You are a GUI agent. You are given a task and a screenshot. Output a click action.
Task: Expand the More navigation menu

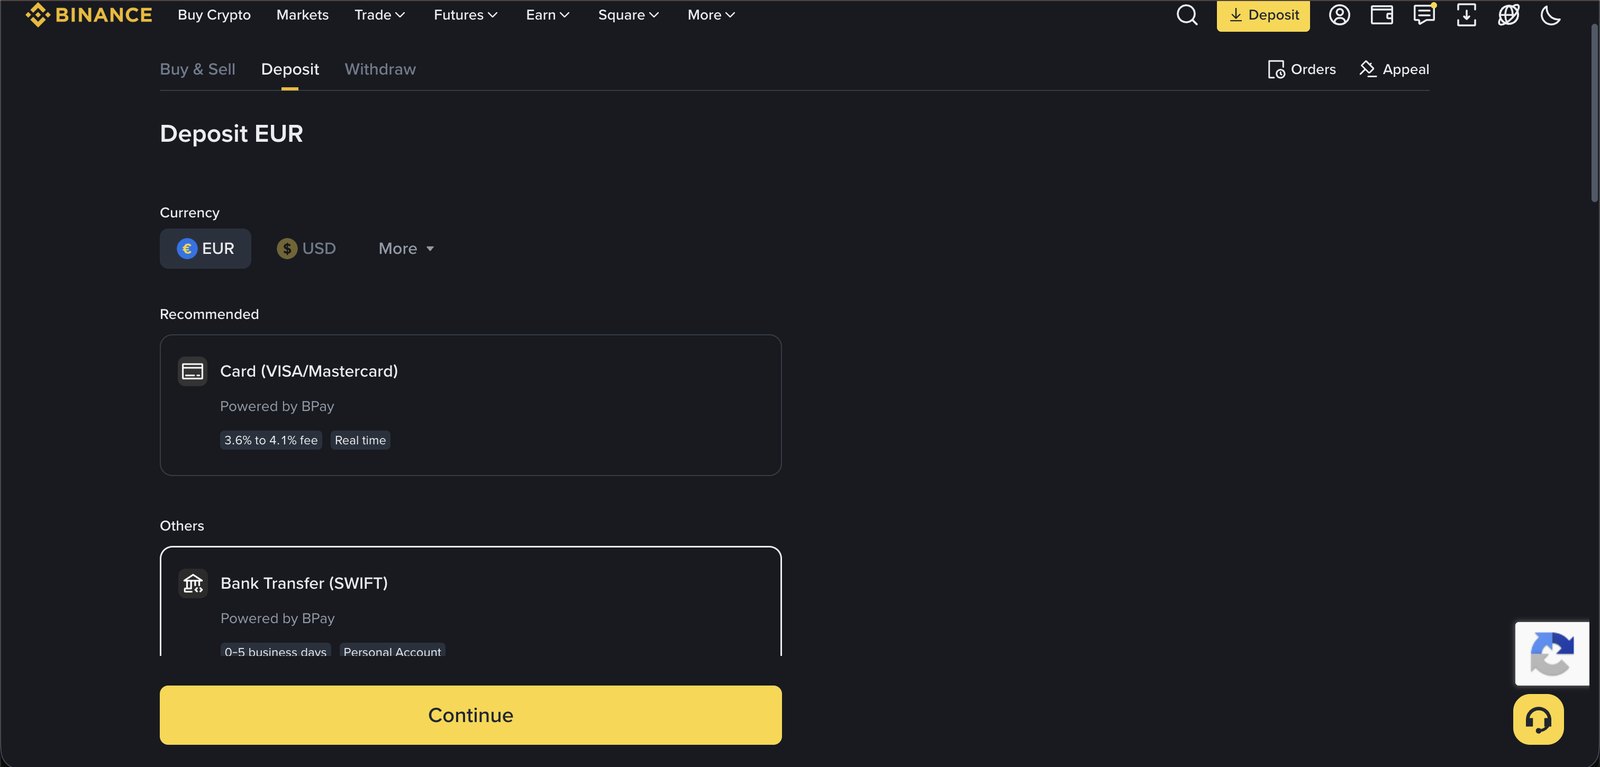click(711, 15)
